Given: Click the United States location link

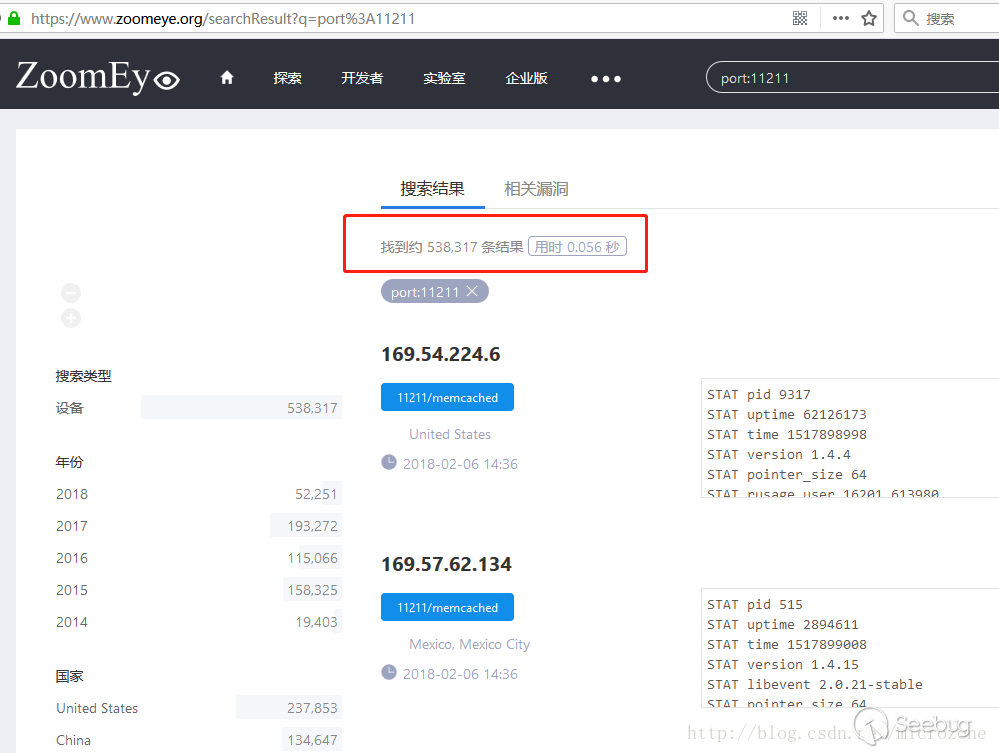Looking at the screenshot, I should point(450,434).
